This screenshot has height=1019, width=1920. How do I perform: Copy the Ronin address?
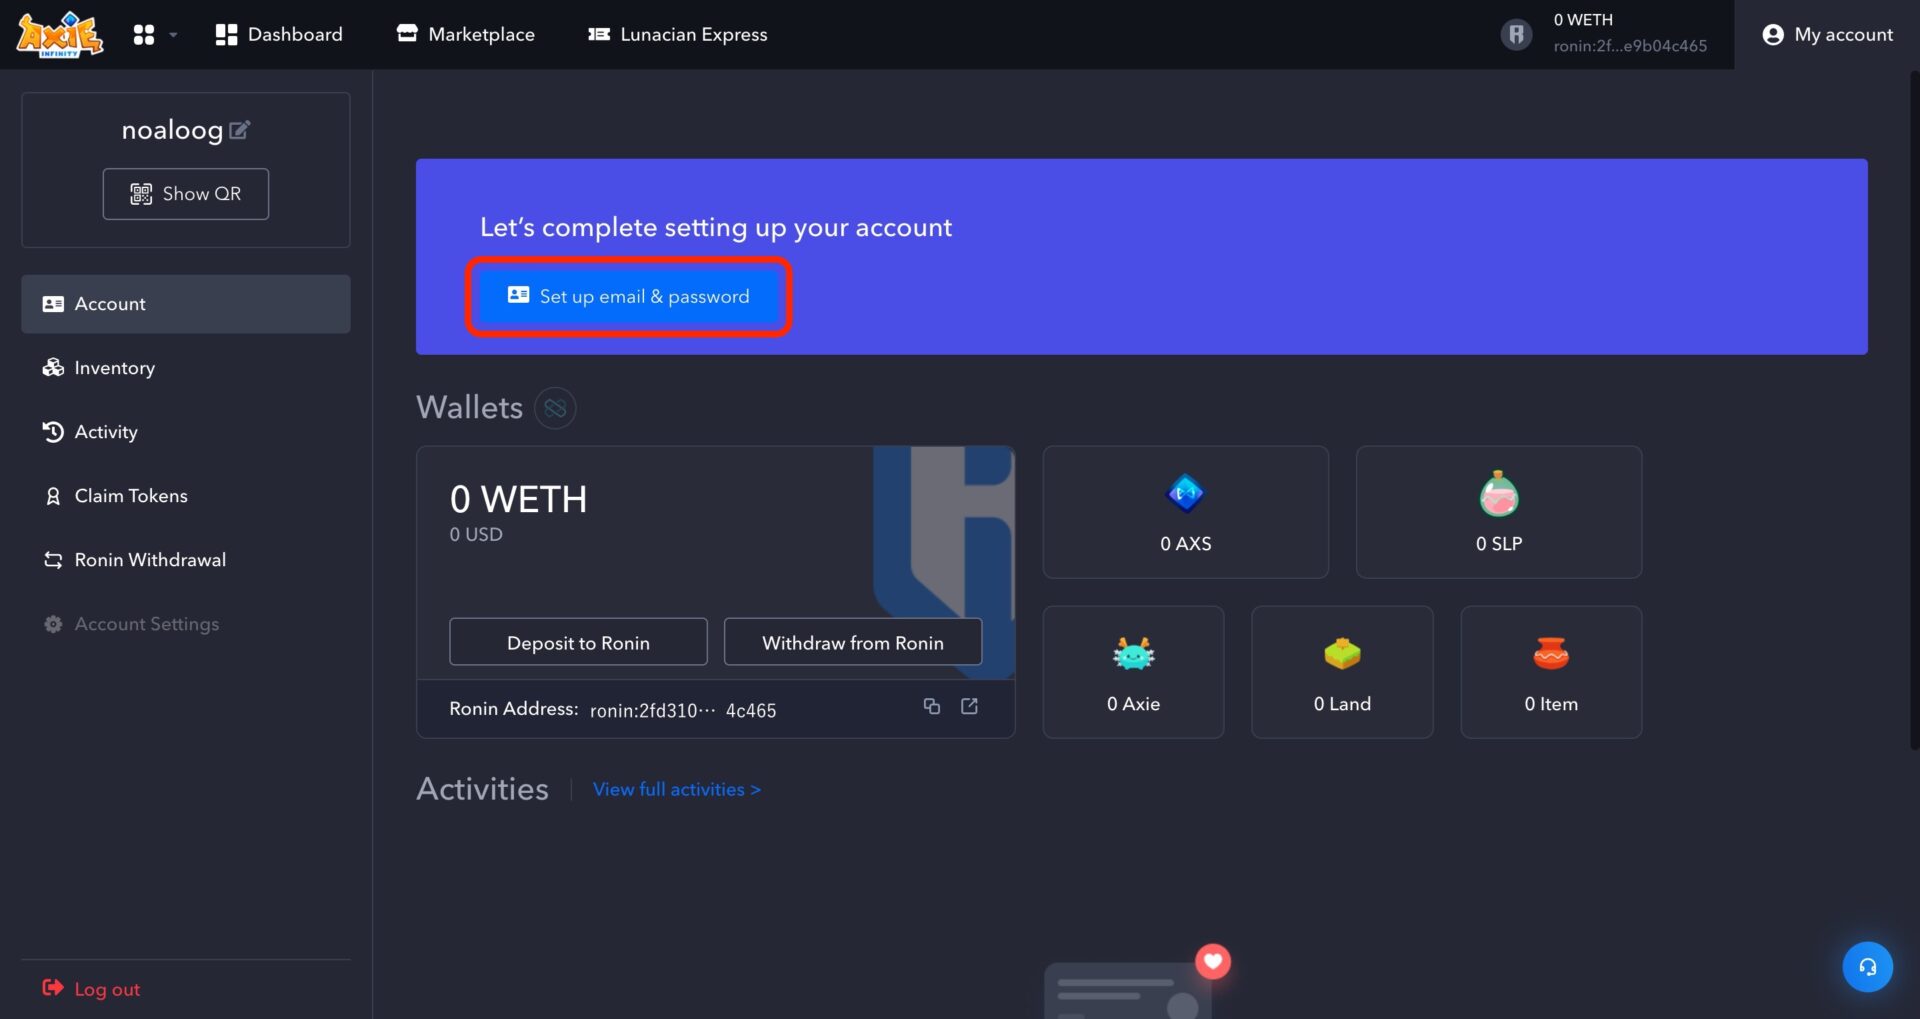pos(931,707)
